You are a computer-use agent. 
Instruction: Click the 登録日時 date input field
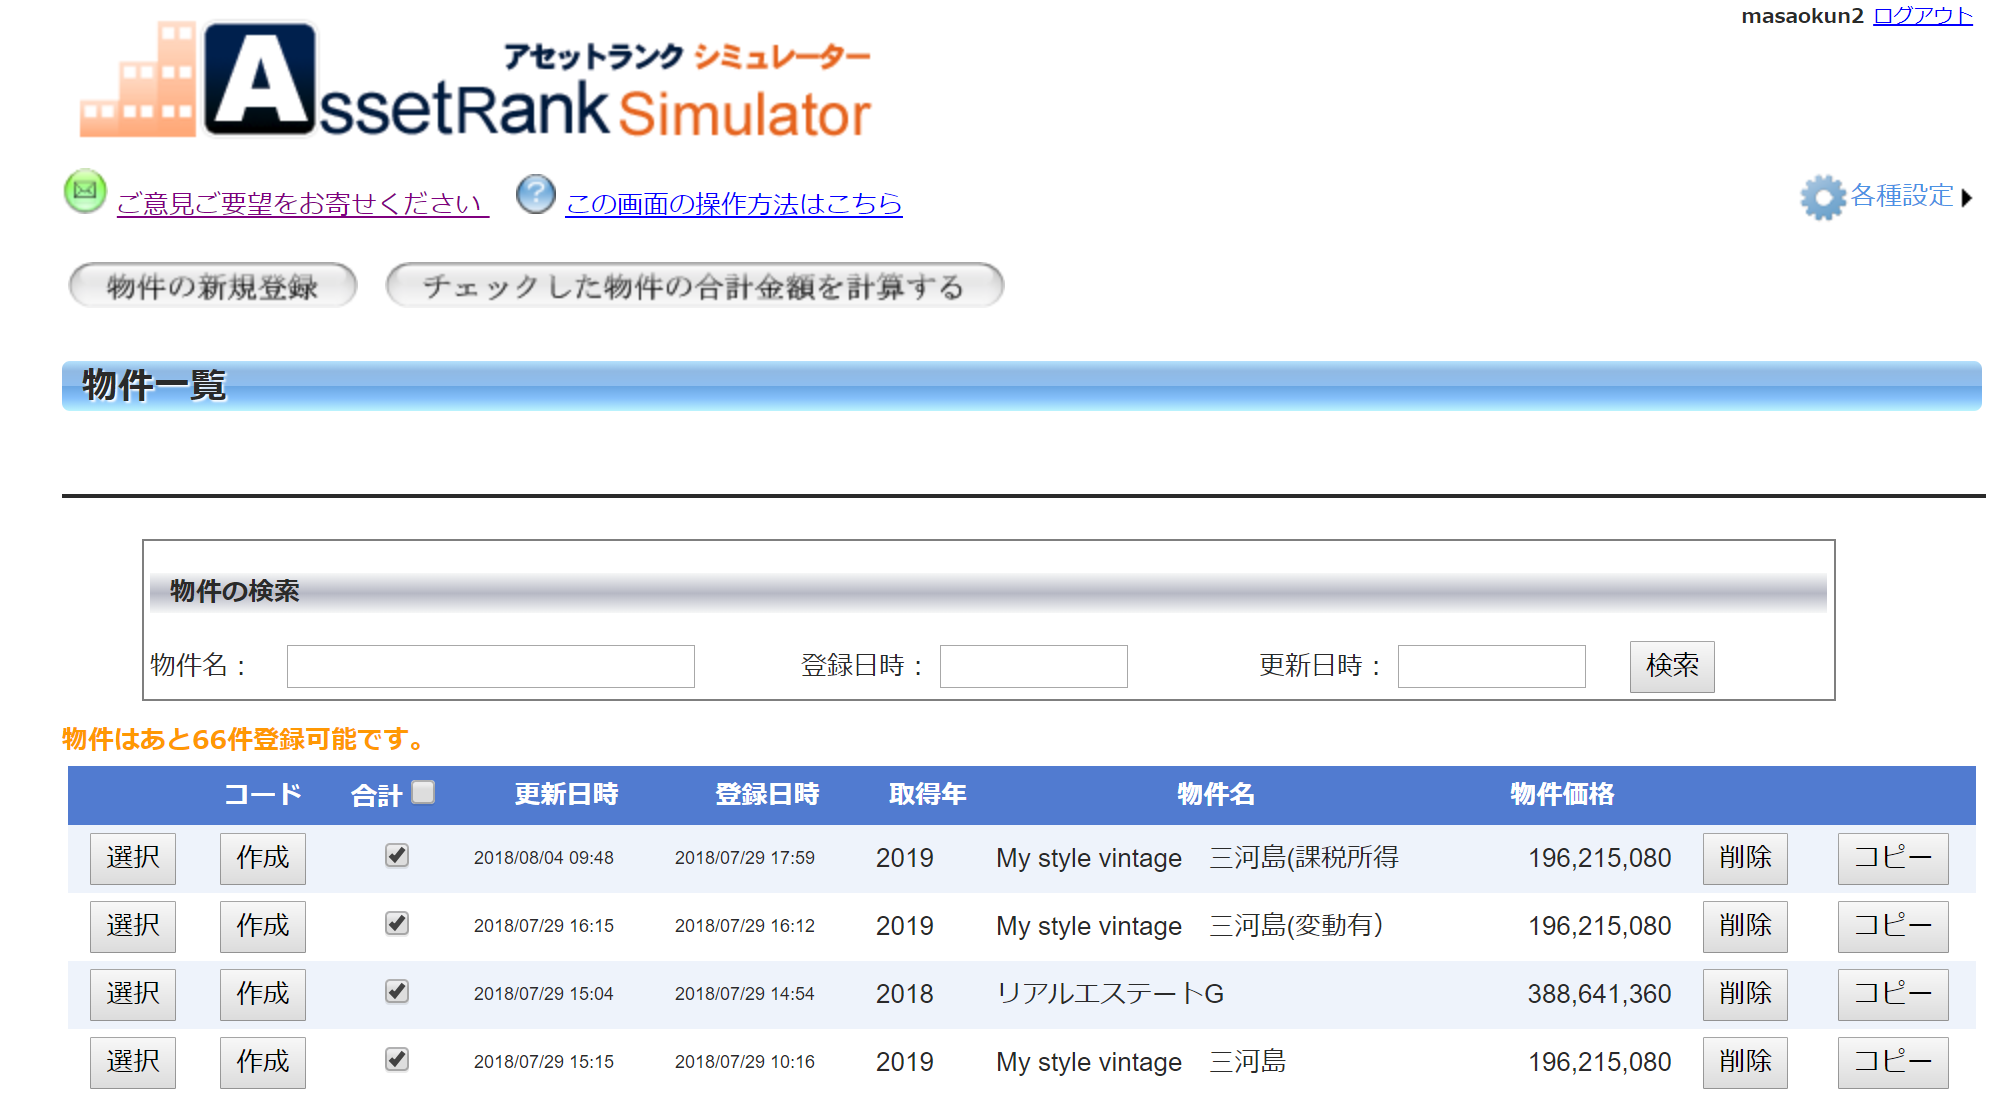1033,666
